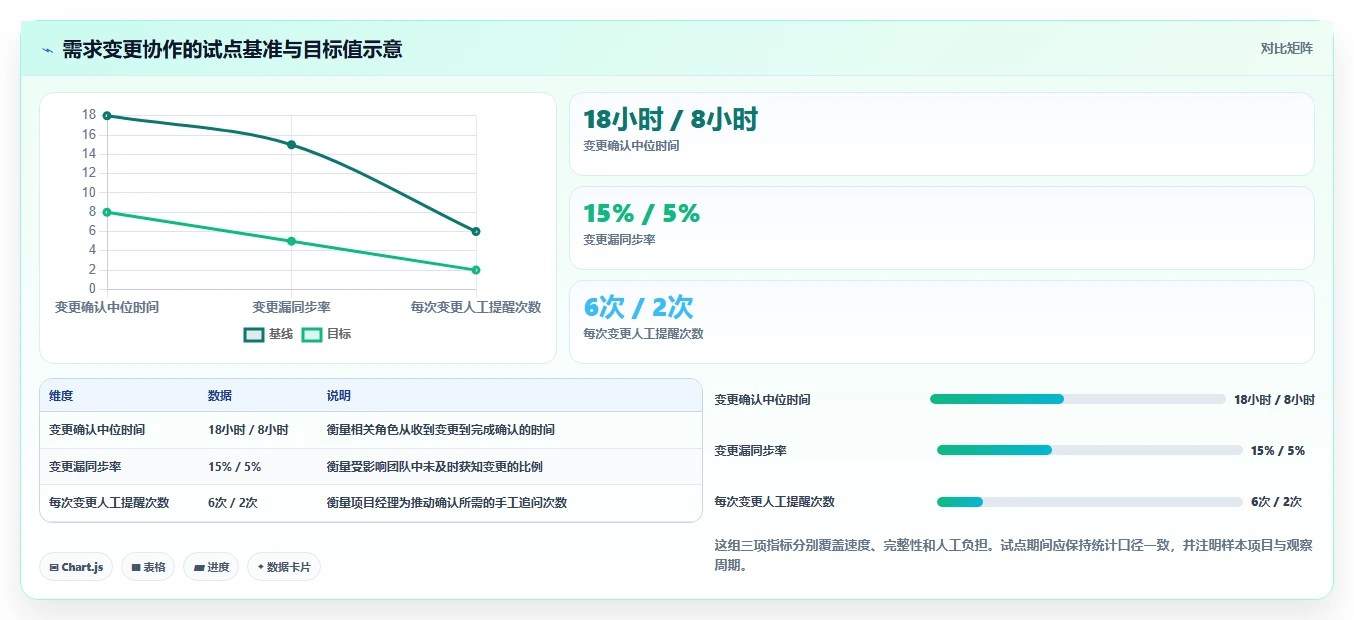The width and height of the screenshot is (1354, 620).
Task: Click the 数据 column header
Action: pos(220,396)
